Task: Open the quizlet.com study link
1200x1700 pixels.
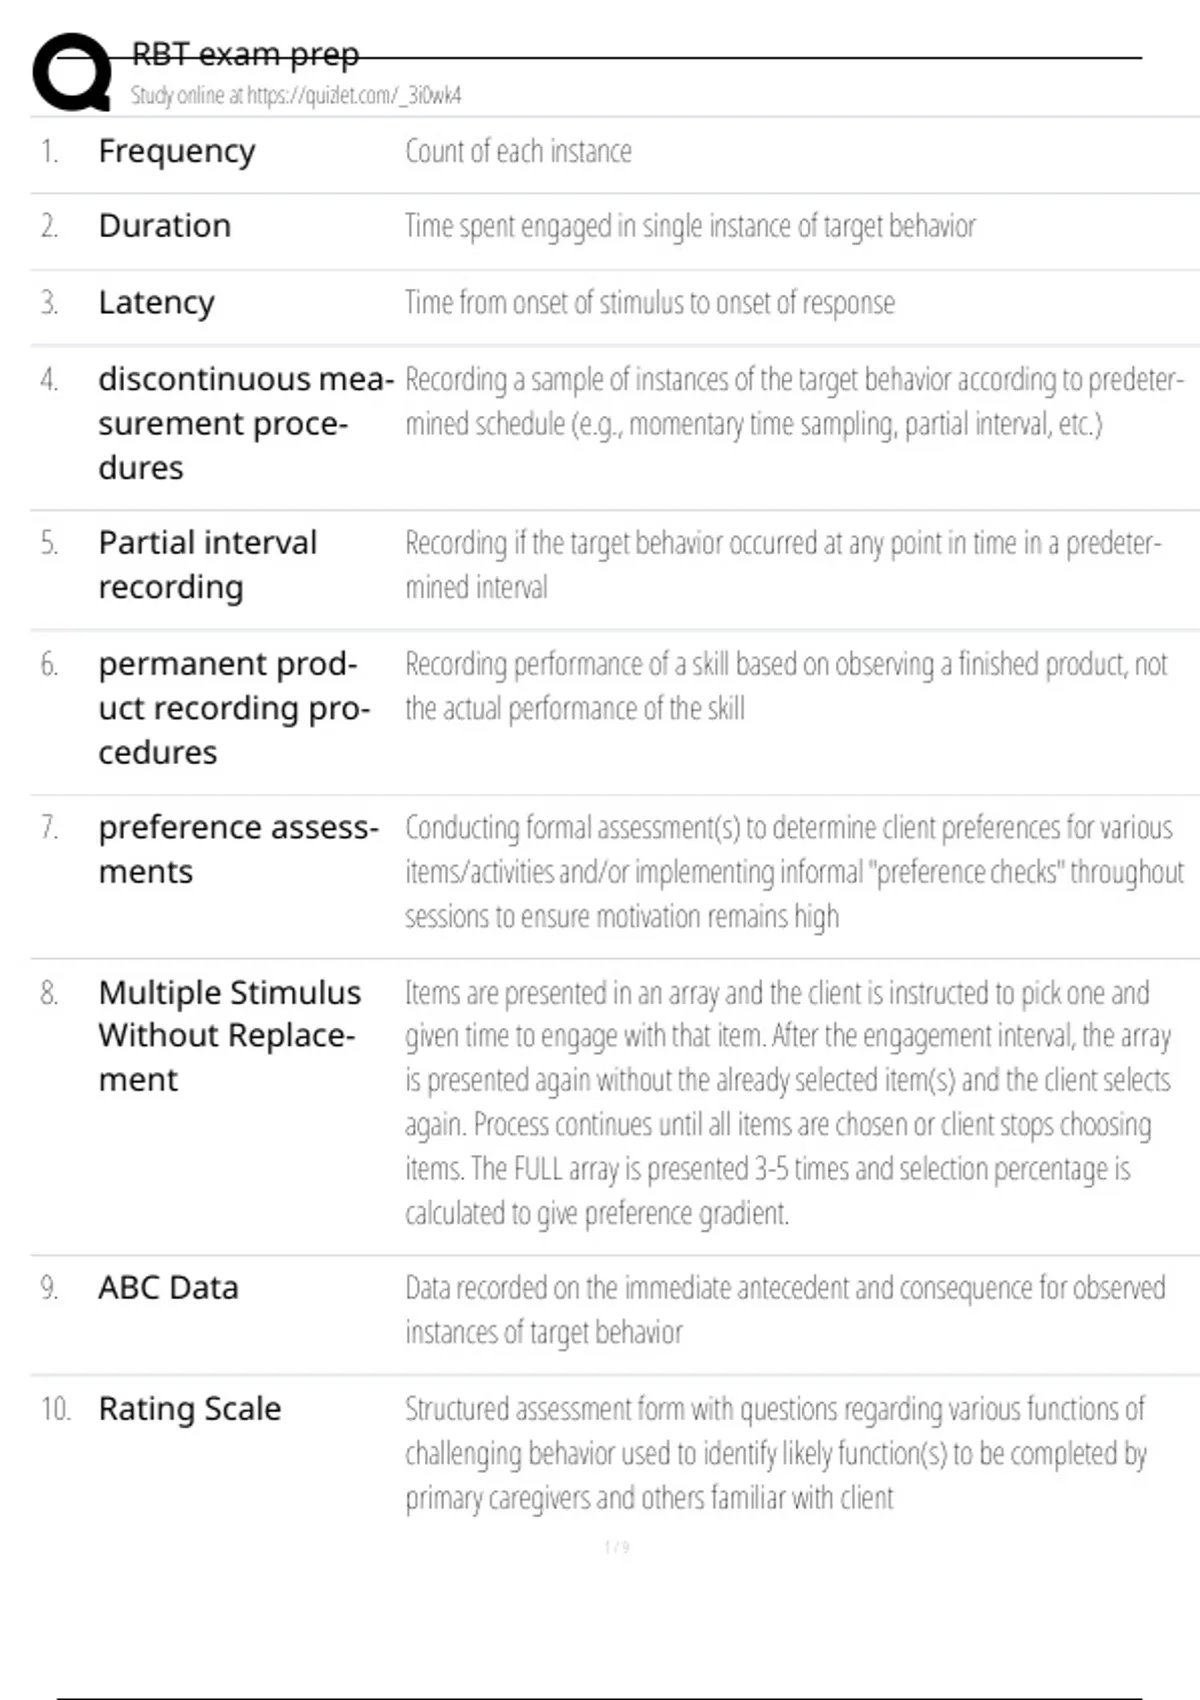Action: click(295, 95)
